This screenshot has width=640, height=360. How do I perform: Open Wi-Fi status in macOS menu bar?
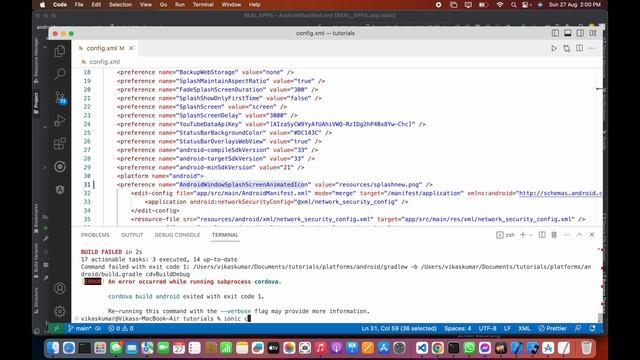pos(500,4)
